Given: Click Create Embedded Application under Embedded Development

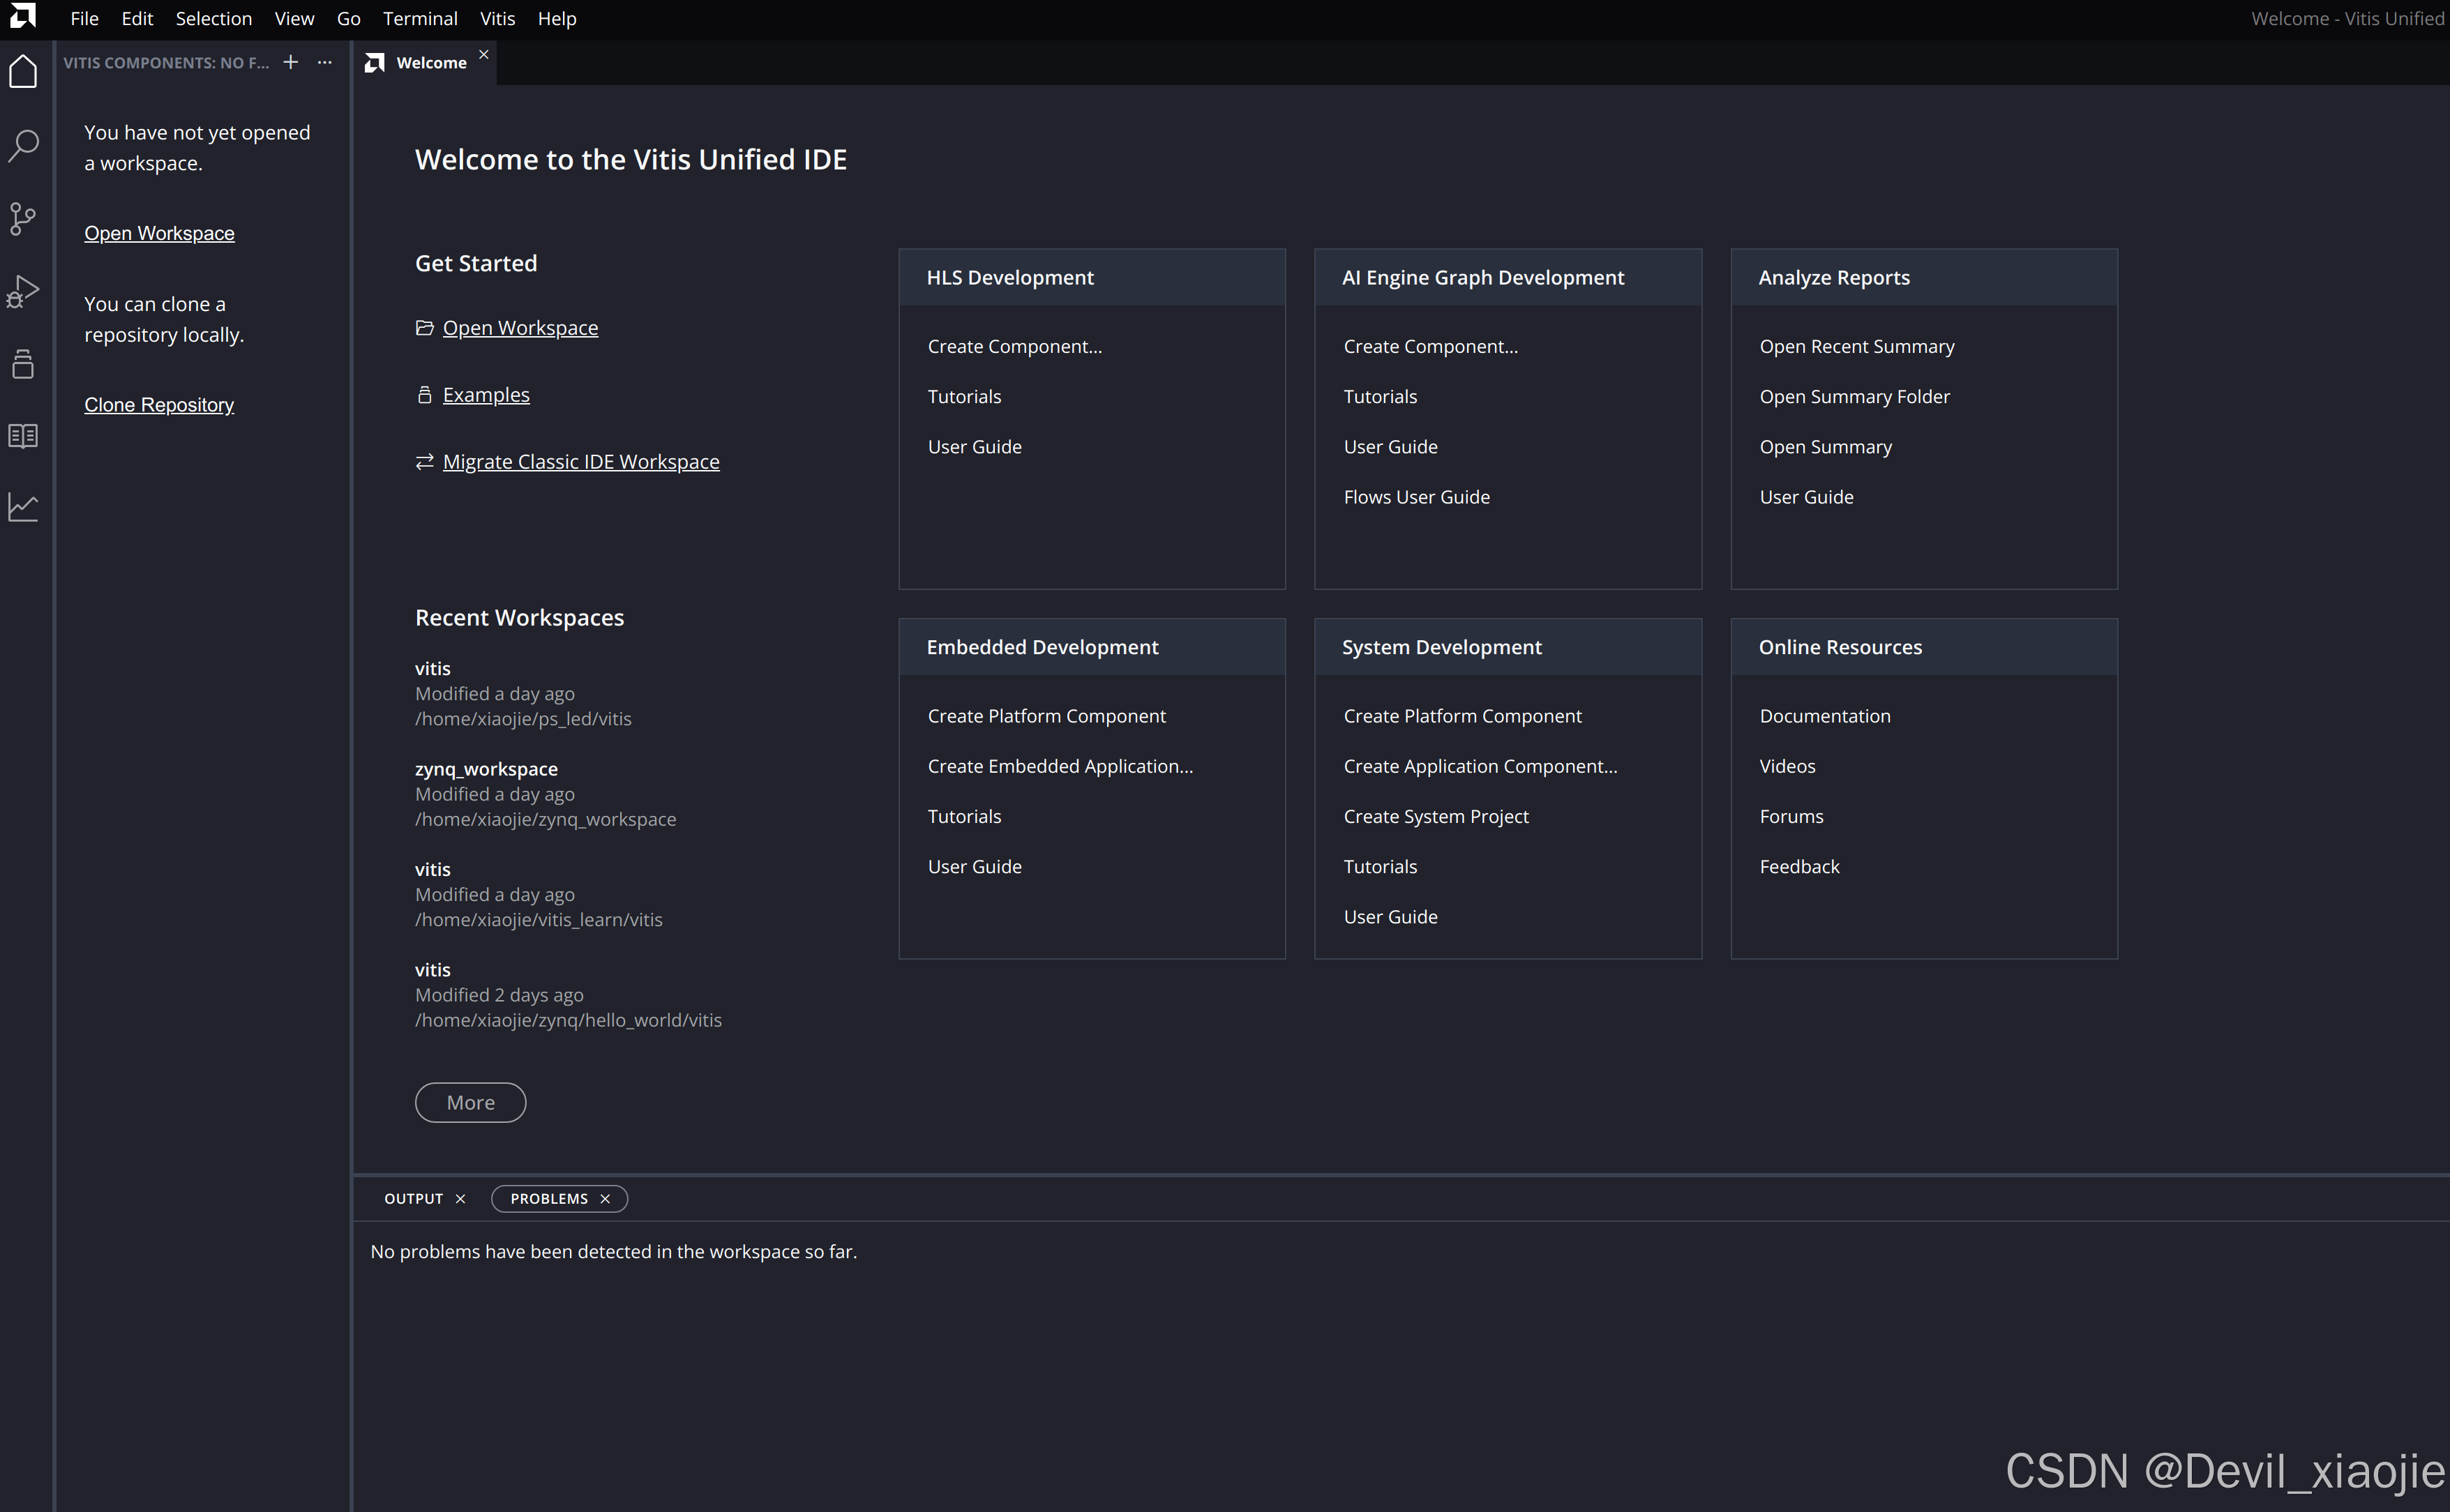Looking at the screenshot, I should click(1060, 766).
